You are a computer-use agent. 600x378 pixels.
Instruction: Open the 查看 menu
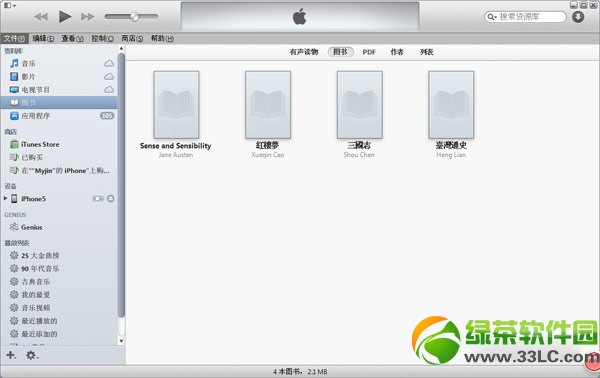[72, 38]
